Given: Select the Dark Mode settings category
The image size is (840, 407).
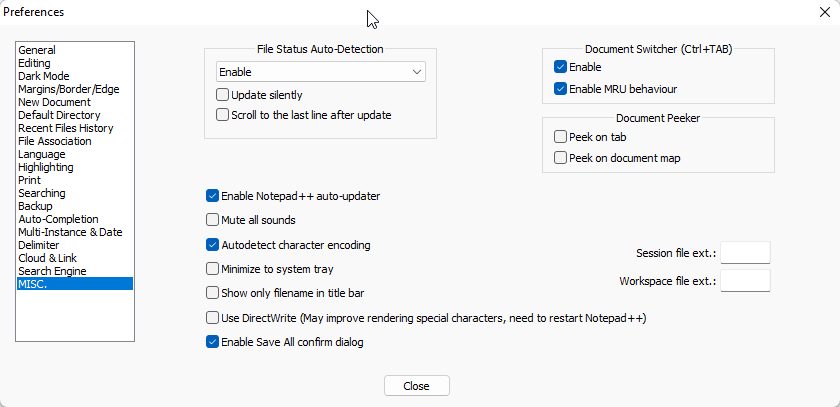Looking at the screenshot, I should coord(43,76).
